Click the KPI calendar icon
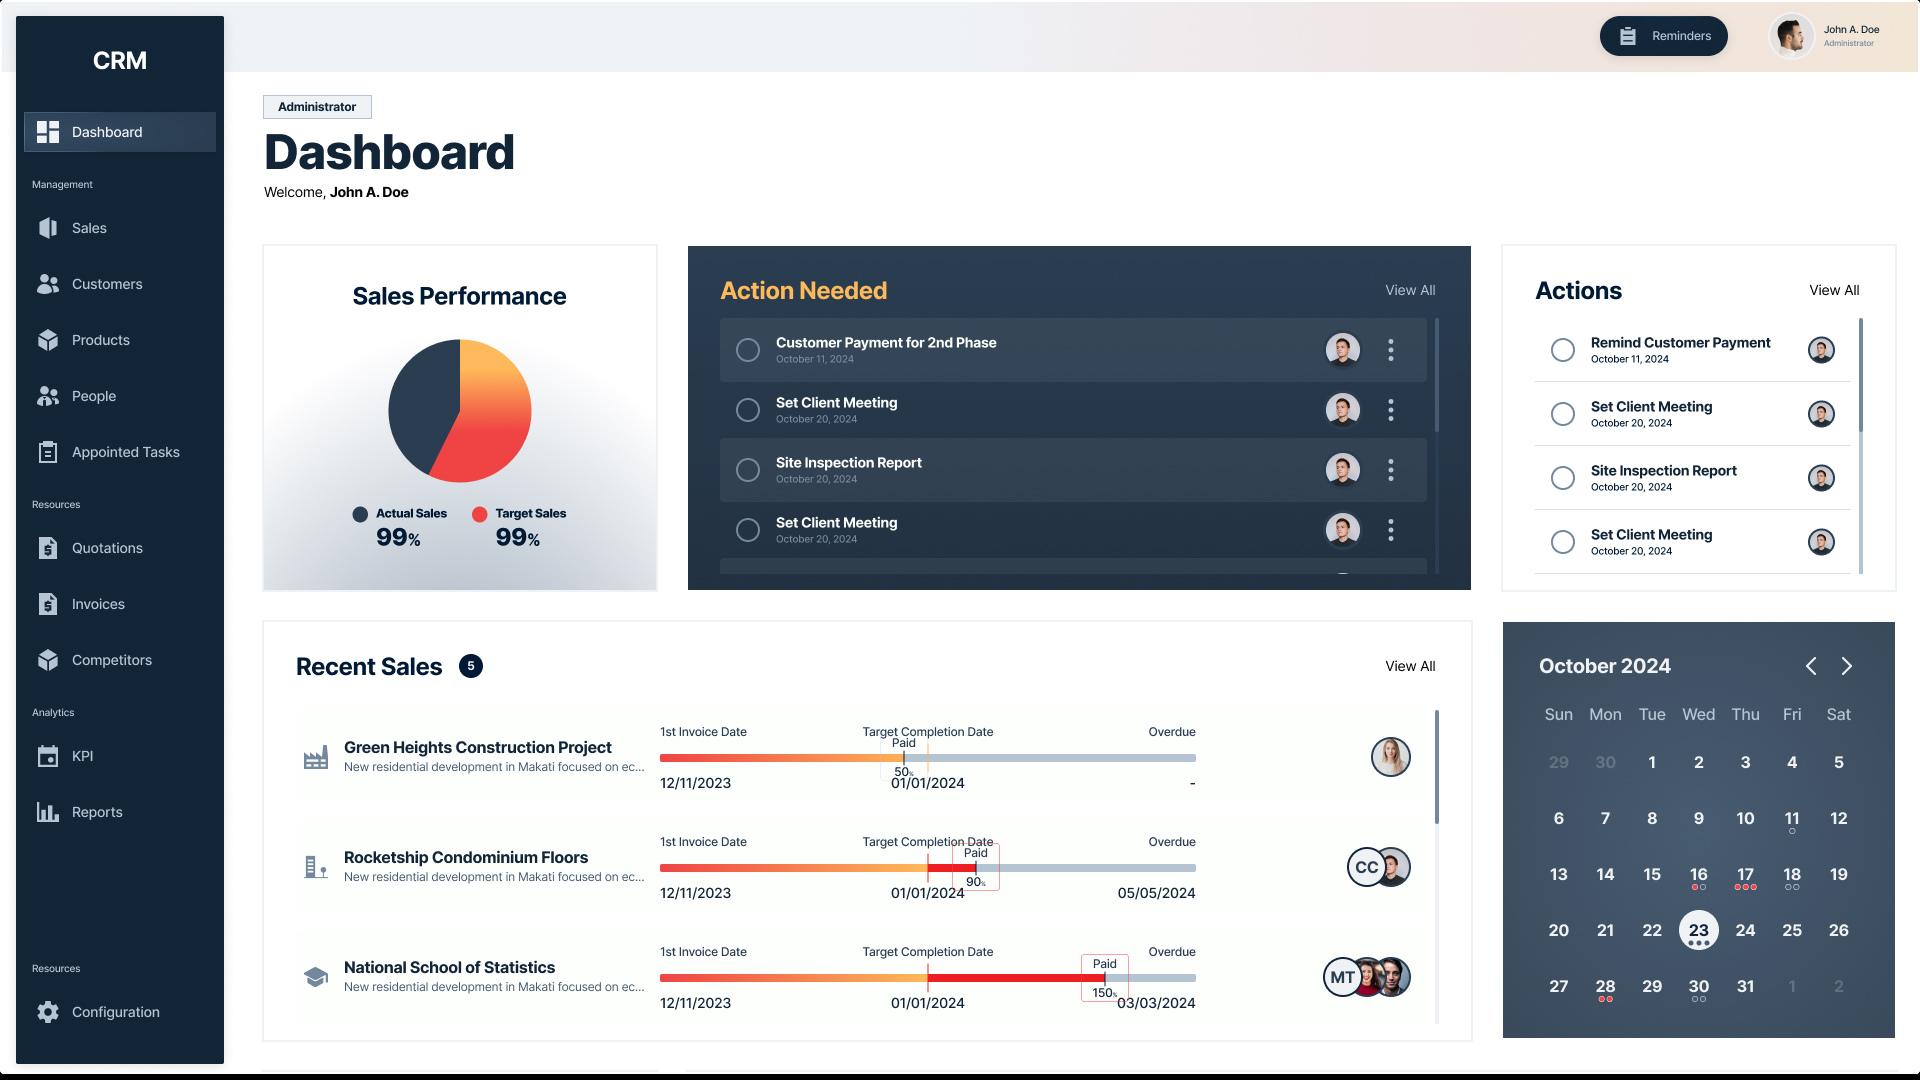Screen dimensions: 1920x1080 [48, 756]
